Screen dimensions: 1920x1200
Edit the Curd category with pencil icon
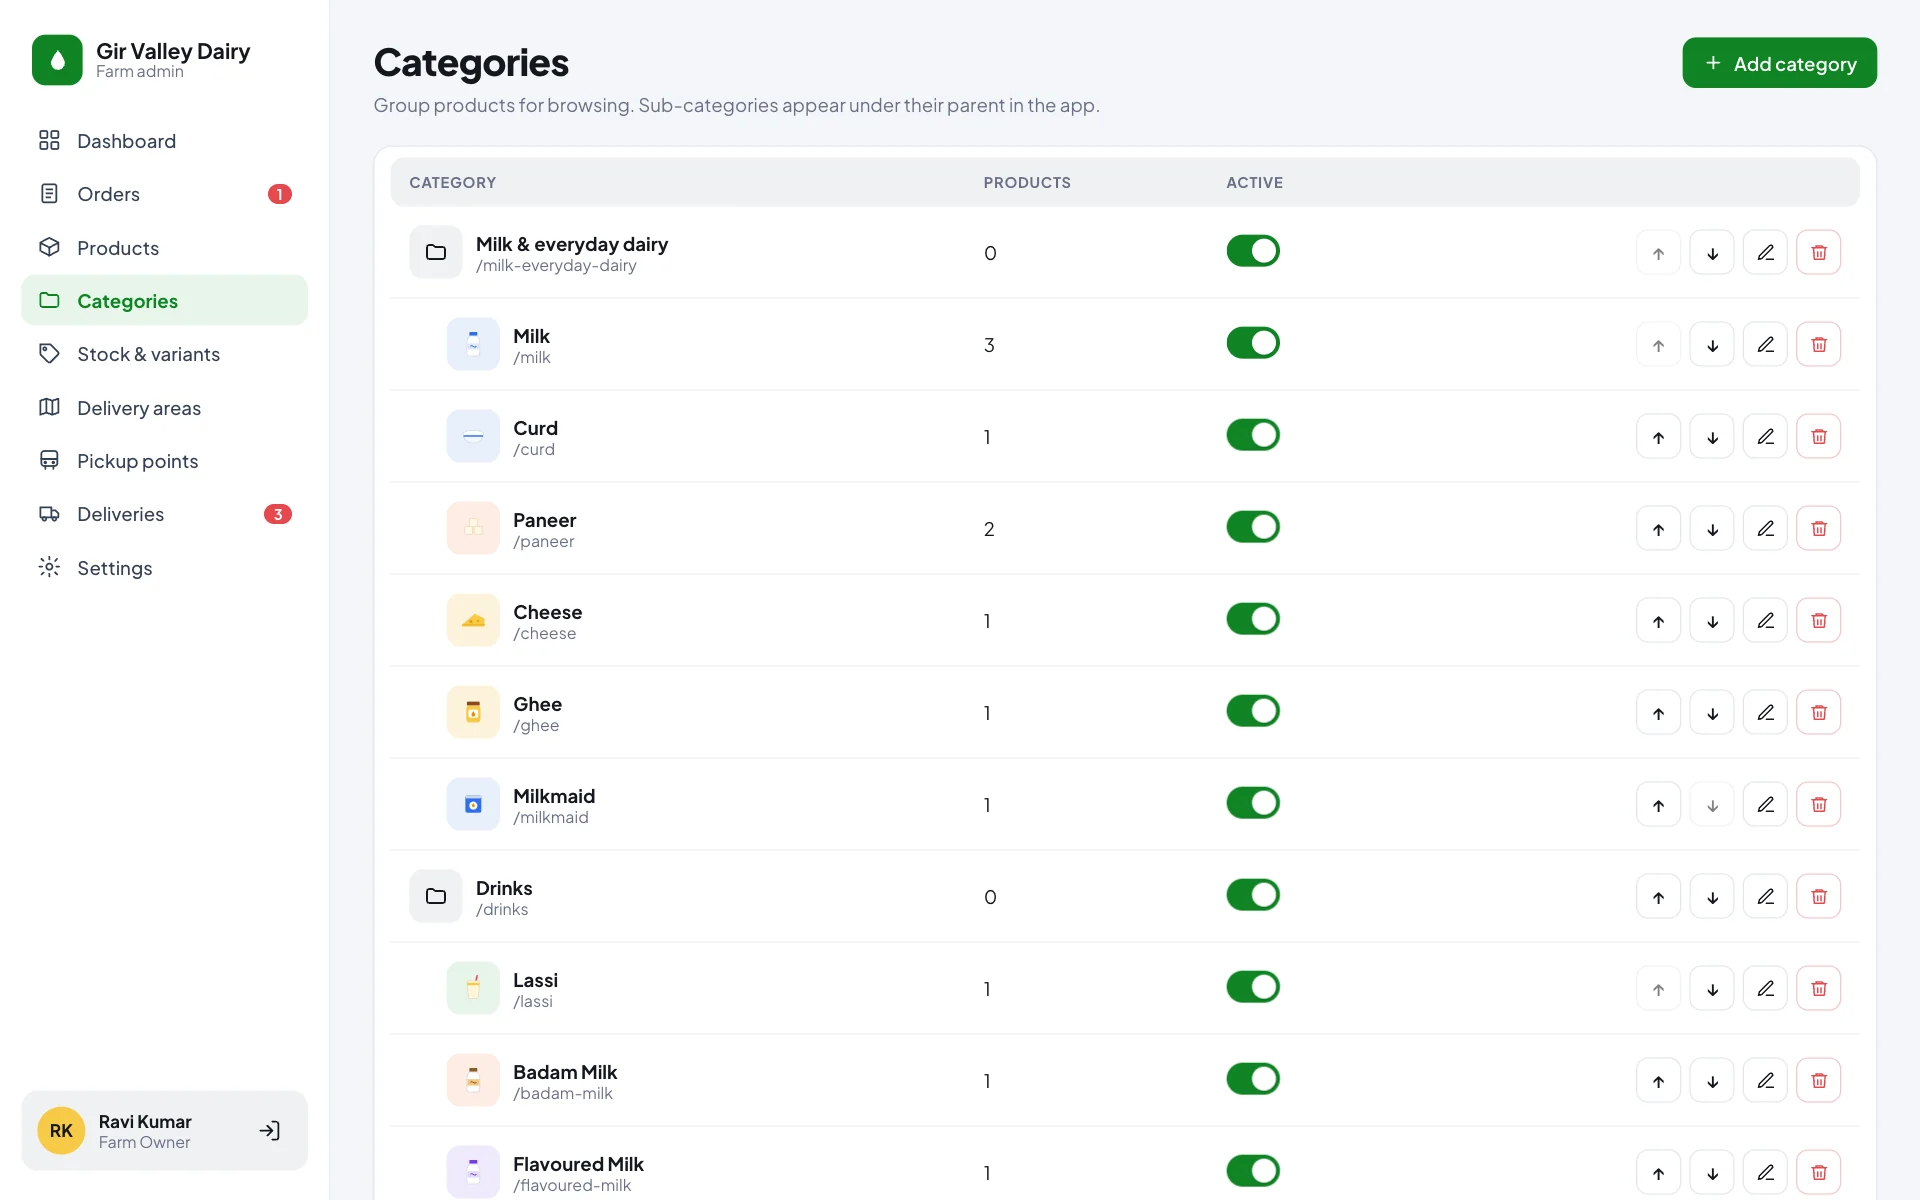pos(1765,437)
